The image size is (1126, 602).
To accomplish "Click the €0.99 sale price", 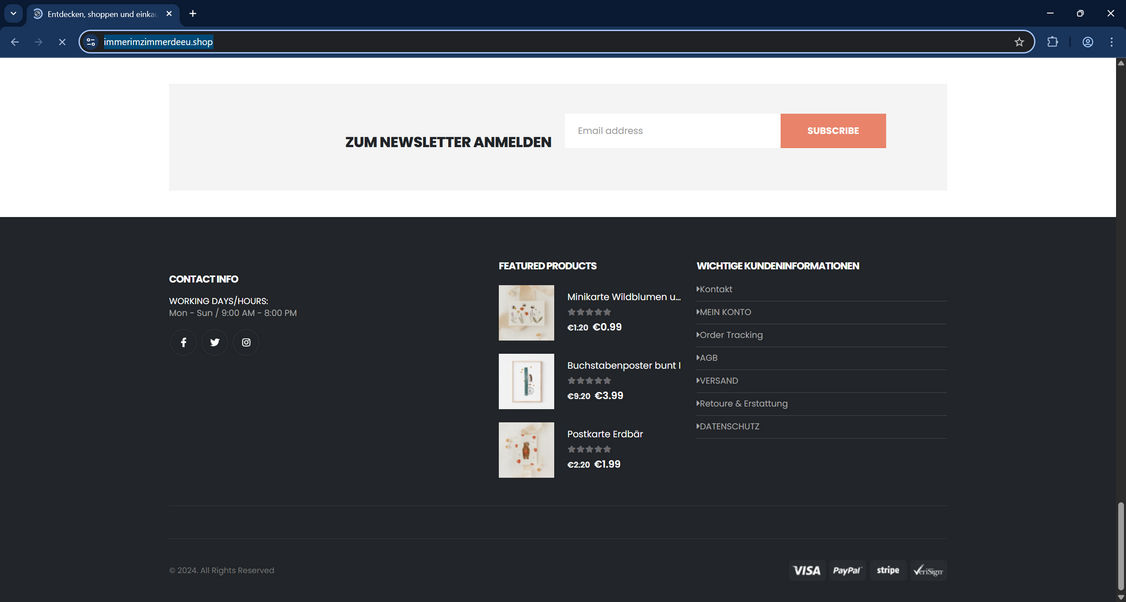I will [x=608, y=327].
